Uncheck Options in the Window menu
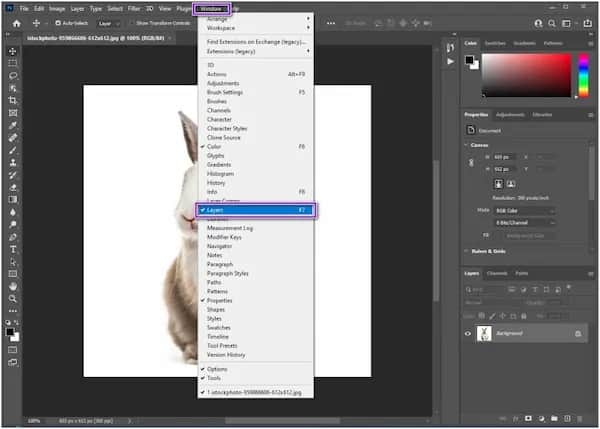The image size is (600, 429). tap(256, 369)
